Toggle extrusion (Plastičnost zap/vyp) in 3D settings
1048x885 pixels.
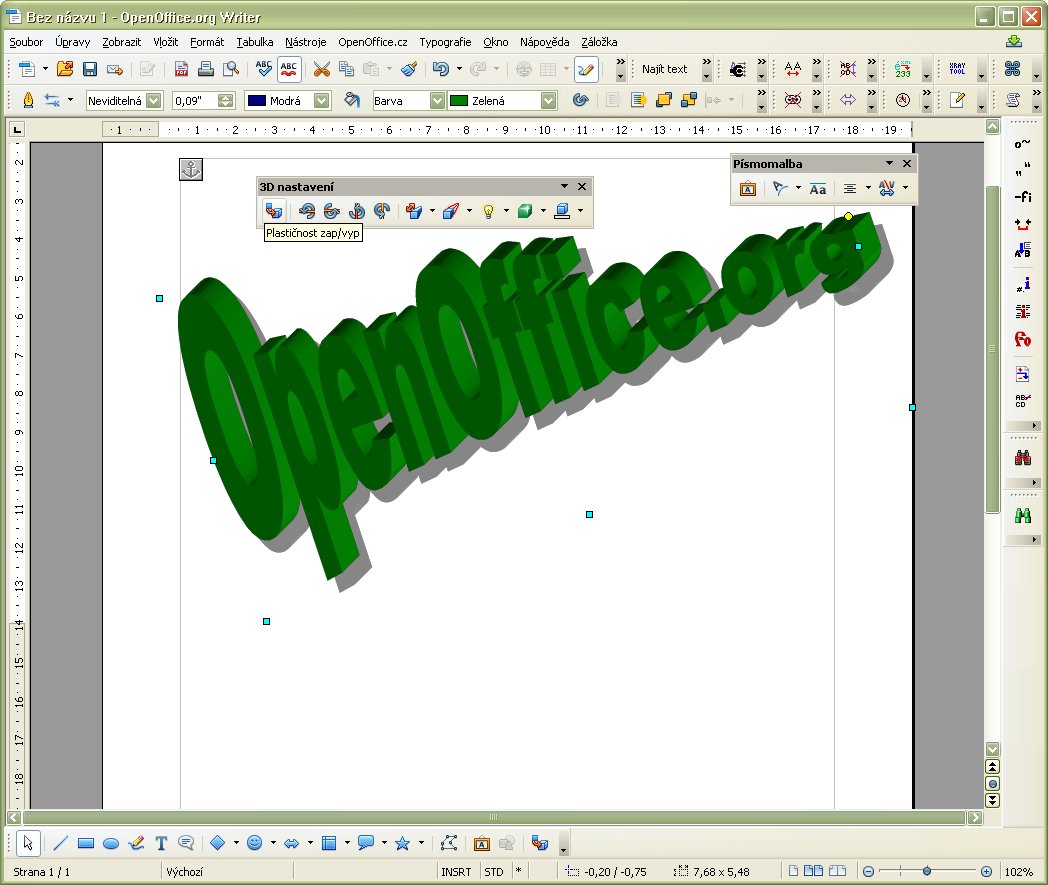coord(274,211)
